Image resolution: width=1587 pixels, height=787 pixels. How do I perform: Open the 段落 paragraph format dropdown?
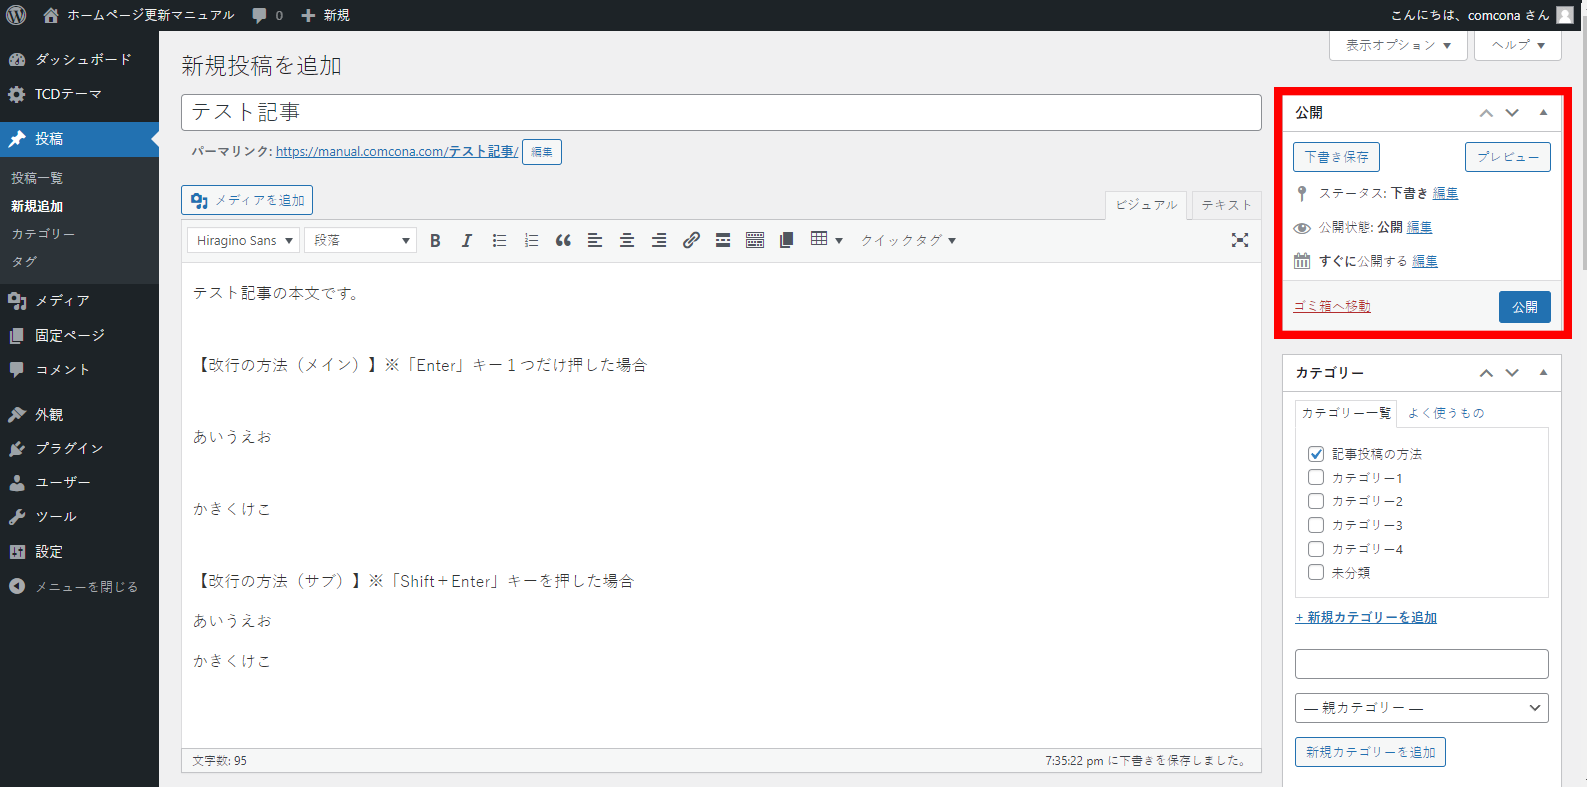click(x=361, y=241)
